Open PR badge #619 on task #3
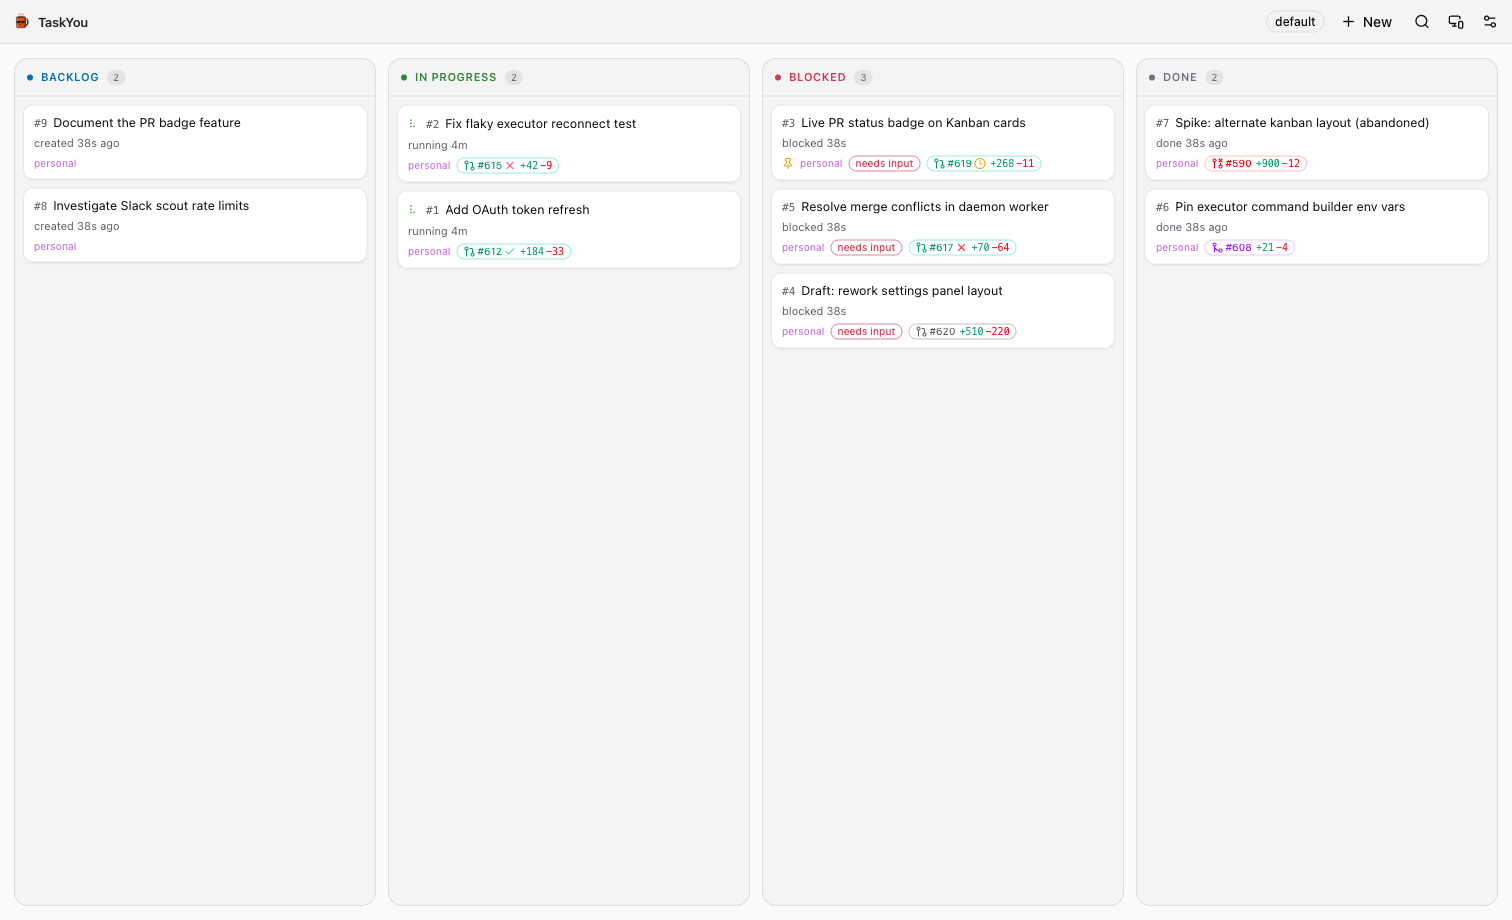Viewport: 1512px width, 920px height. (x=984, y=164)
